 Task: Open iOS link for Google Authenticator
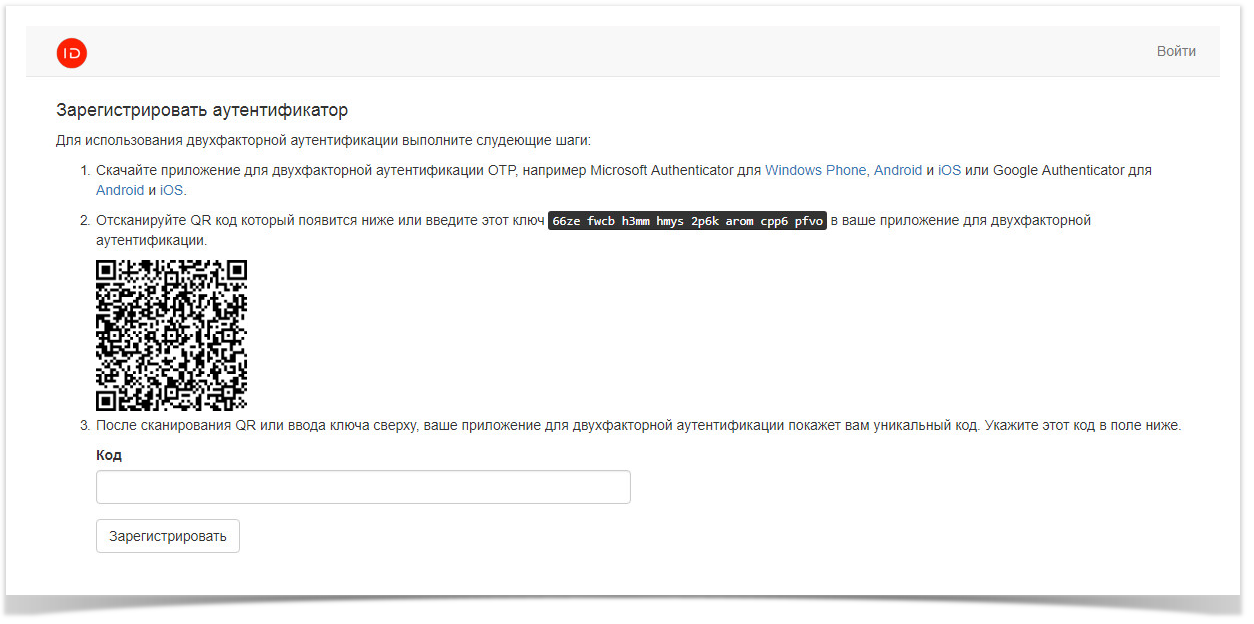coord(171,190)
